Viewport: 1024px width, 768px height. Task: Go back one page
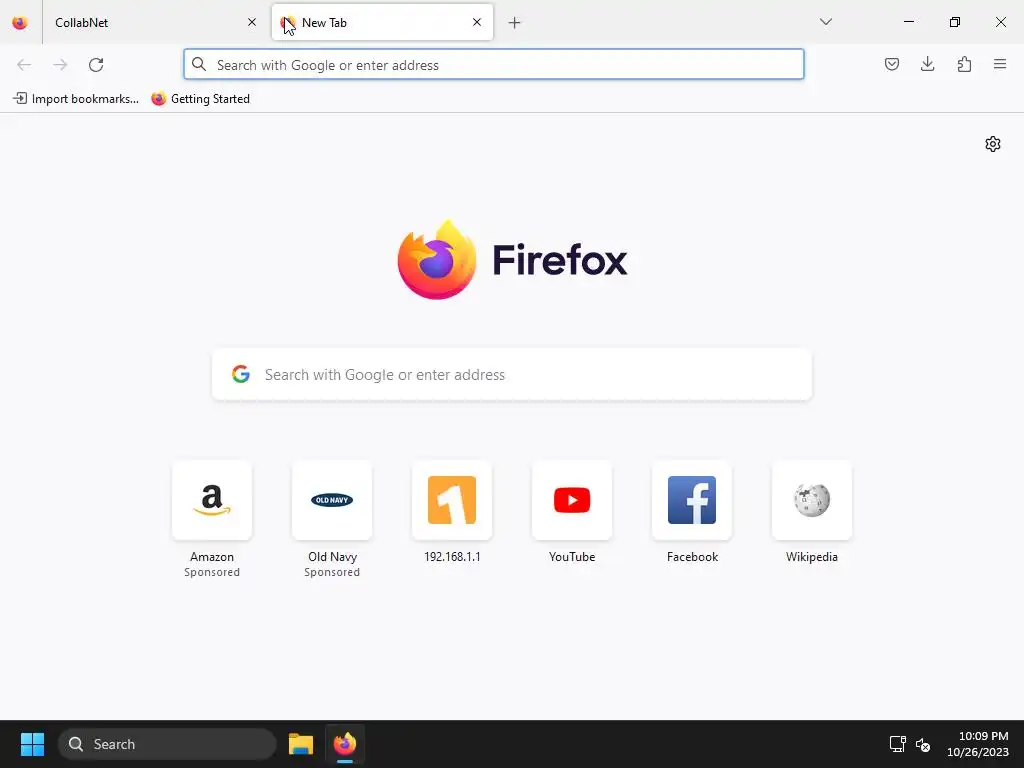[x=24, y=65]
